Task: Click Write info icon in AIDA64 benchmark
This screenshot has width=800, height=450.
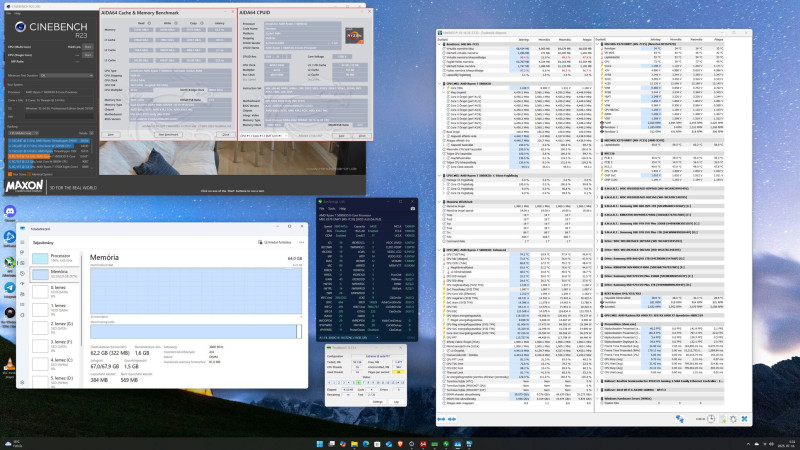Action: [176, 23]
